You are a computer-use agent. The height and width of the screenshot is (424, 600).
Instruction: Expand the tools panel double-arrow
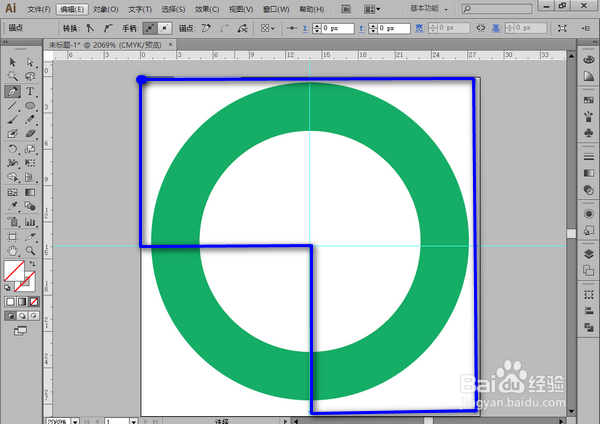[5, 42]
